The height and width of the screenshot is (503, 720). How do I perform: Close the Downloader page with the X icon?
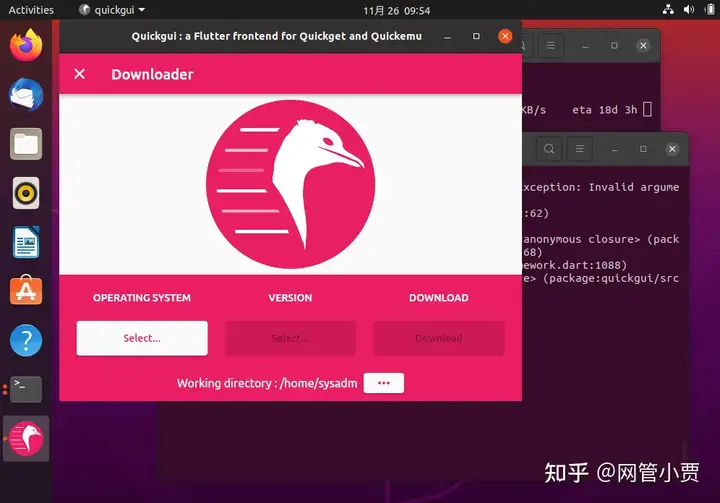tap(79, 74)
